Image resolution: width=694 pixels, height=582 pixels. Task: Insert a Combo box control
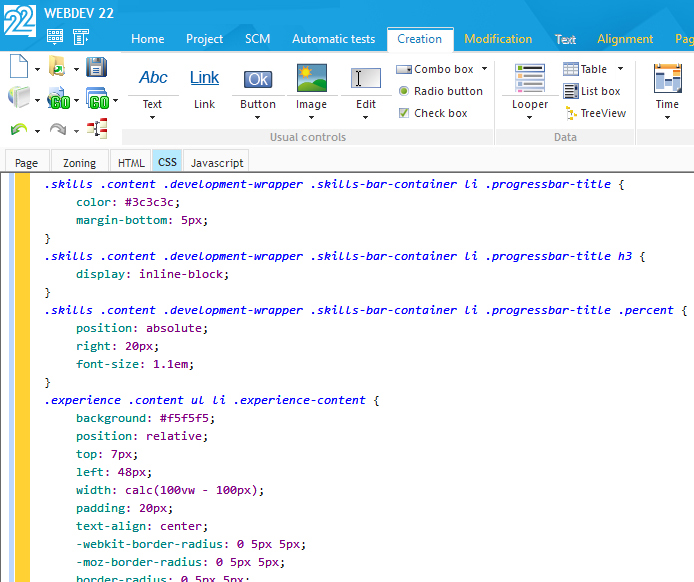pos(435,69)
